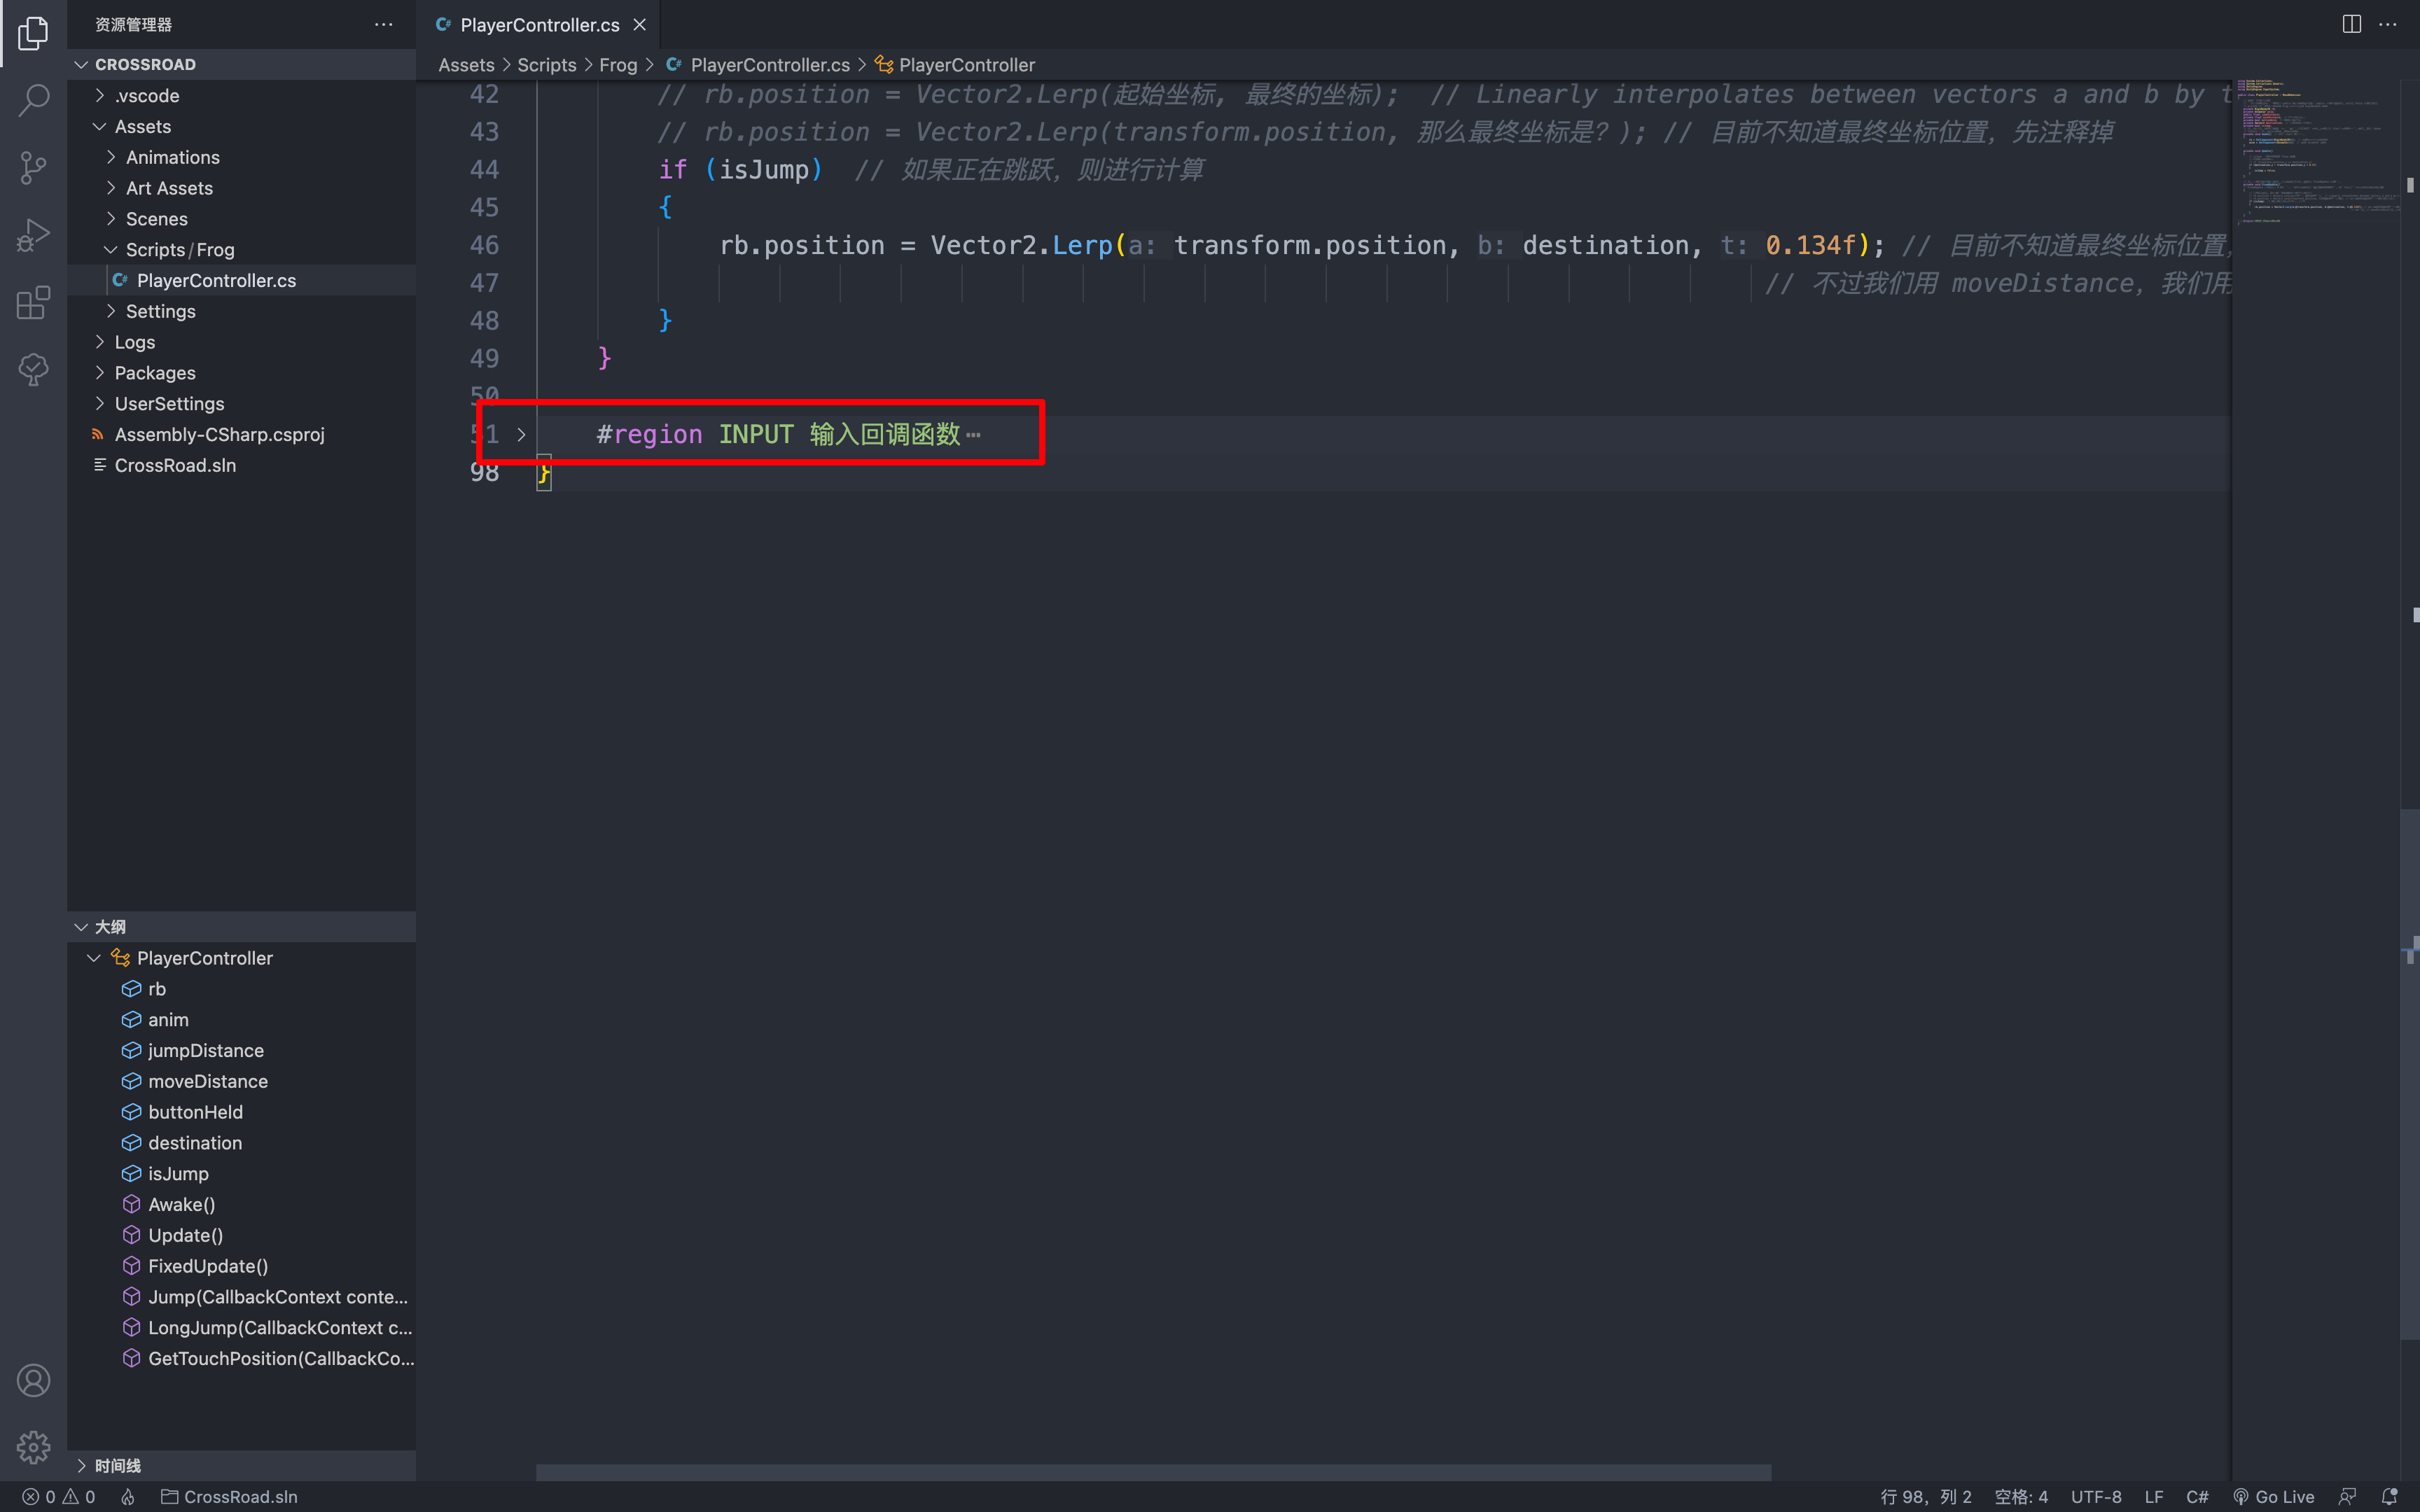Select anim field in outline
The image size is (2420, 1512).
(241, 1020)
